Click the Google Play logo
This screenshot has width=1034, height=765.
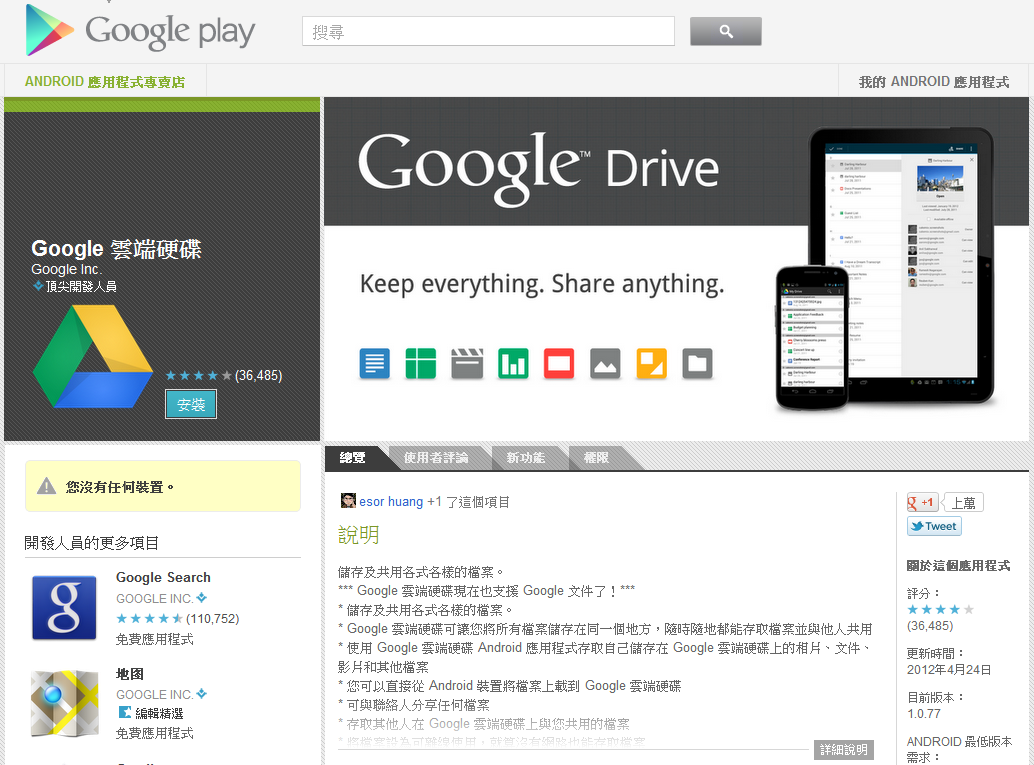(140, 30)
